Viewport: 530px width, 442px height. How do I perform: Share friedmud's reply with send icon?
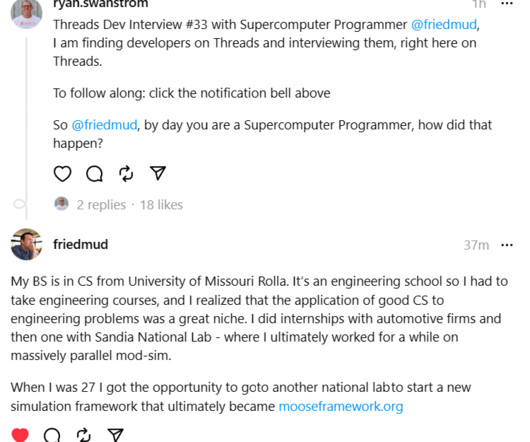[x=115, y=435]
